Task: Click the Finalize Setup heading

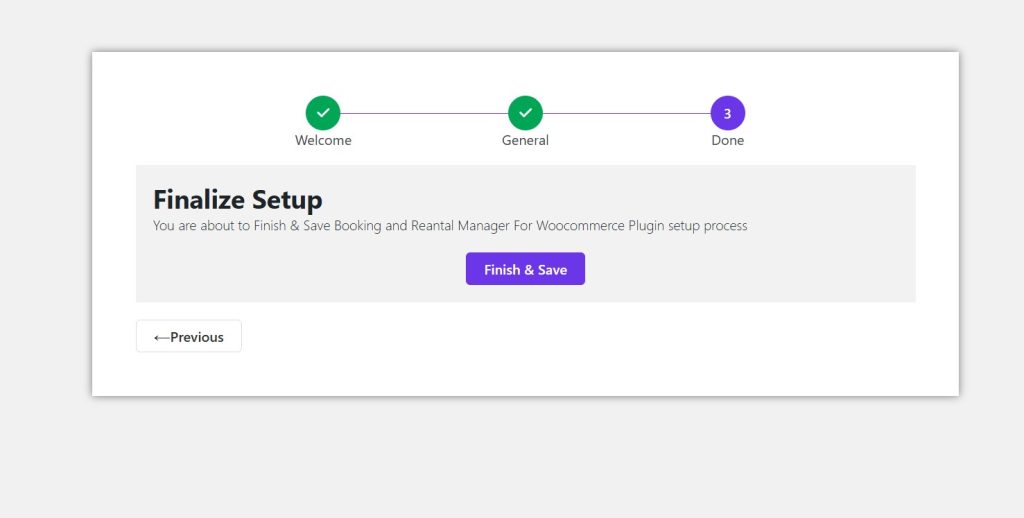Action: coord(238,199)
